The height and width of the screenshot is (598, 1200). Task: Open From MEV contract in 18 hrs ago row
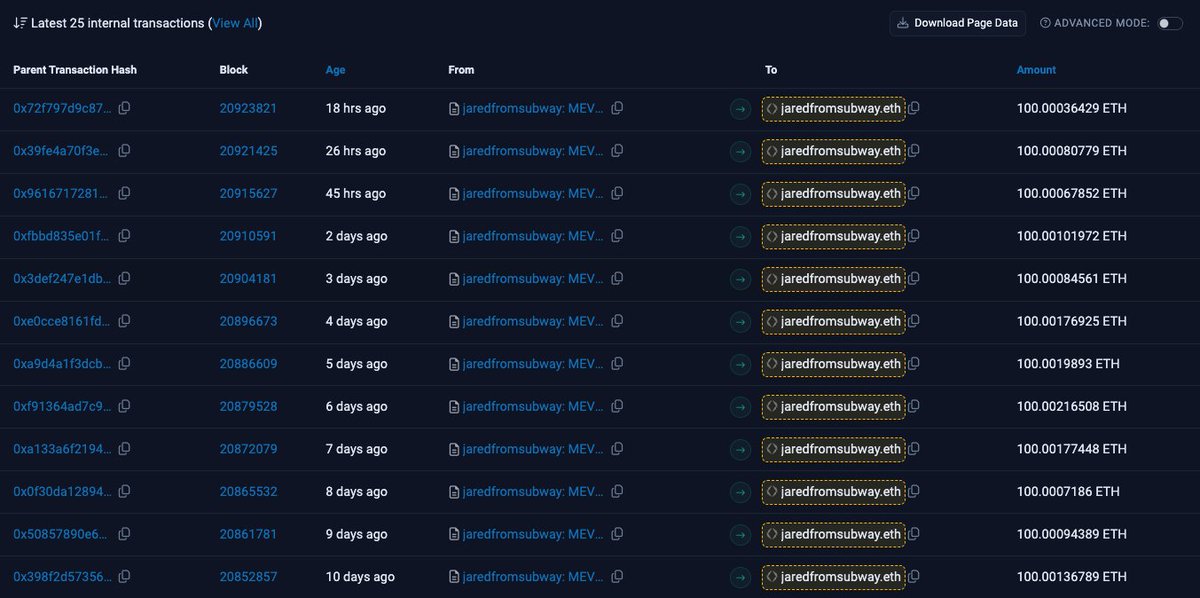click(x=533, y=108)
